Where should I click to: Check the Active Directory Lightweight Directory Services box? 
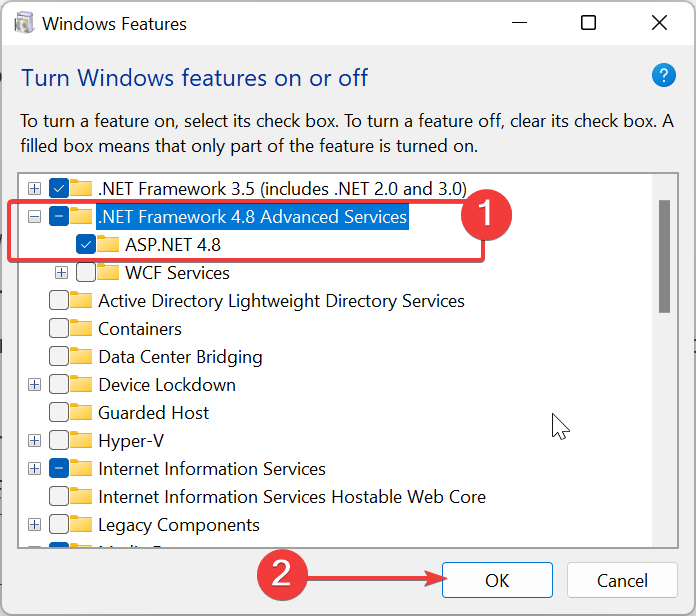point(58,301)
